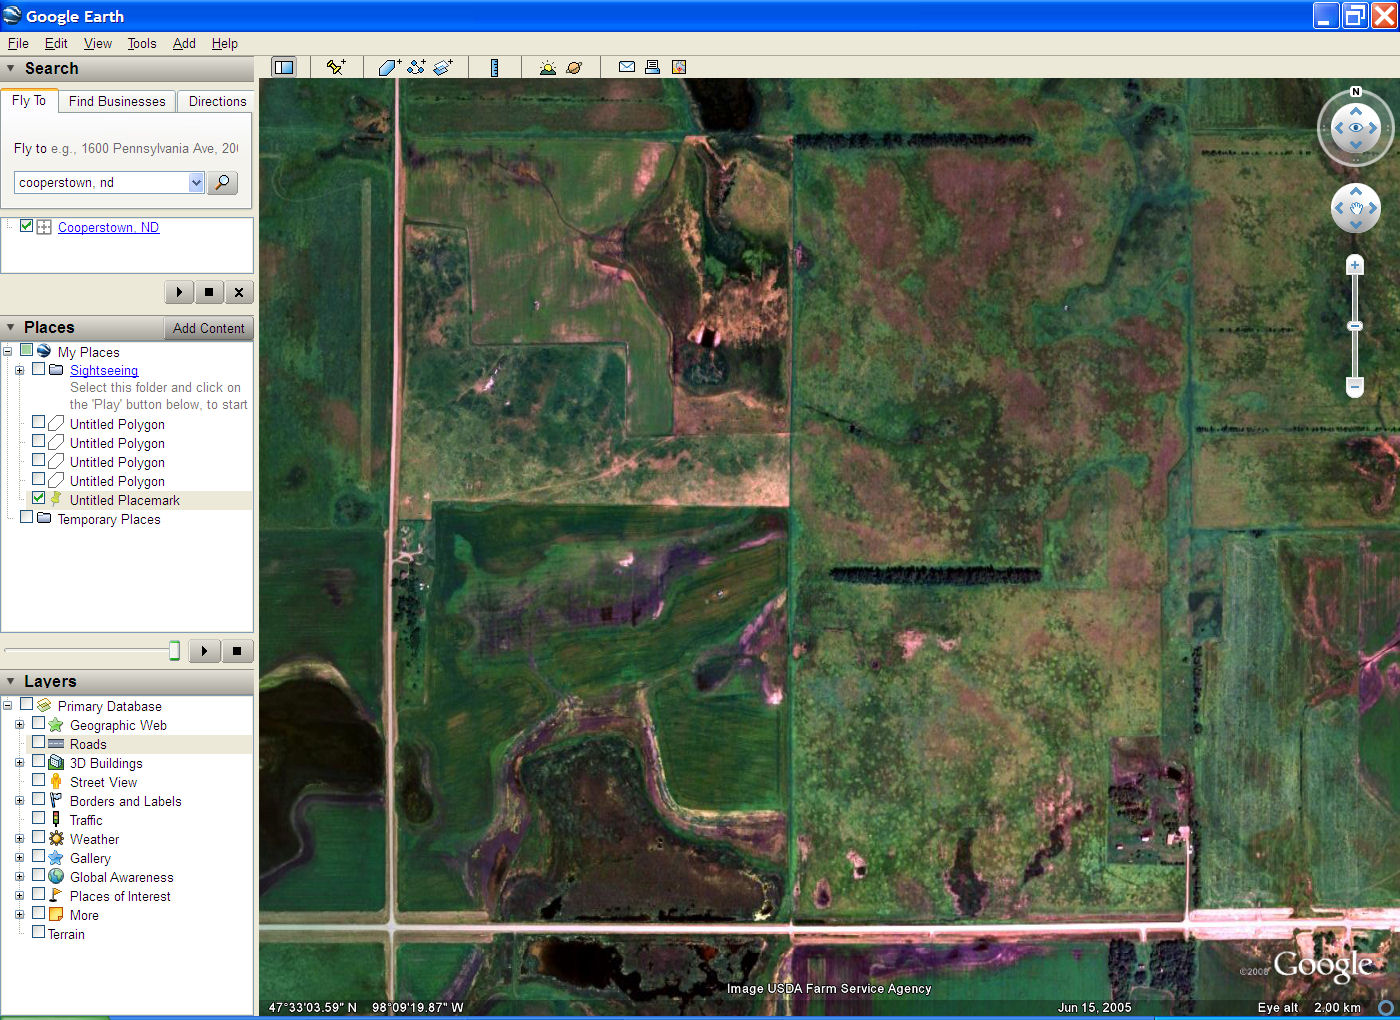The image size is (1400, 1020).
Task: Click the N north compass marker
Action: click(1356, 92)
